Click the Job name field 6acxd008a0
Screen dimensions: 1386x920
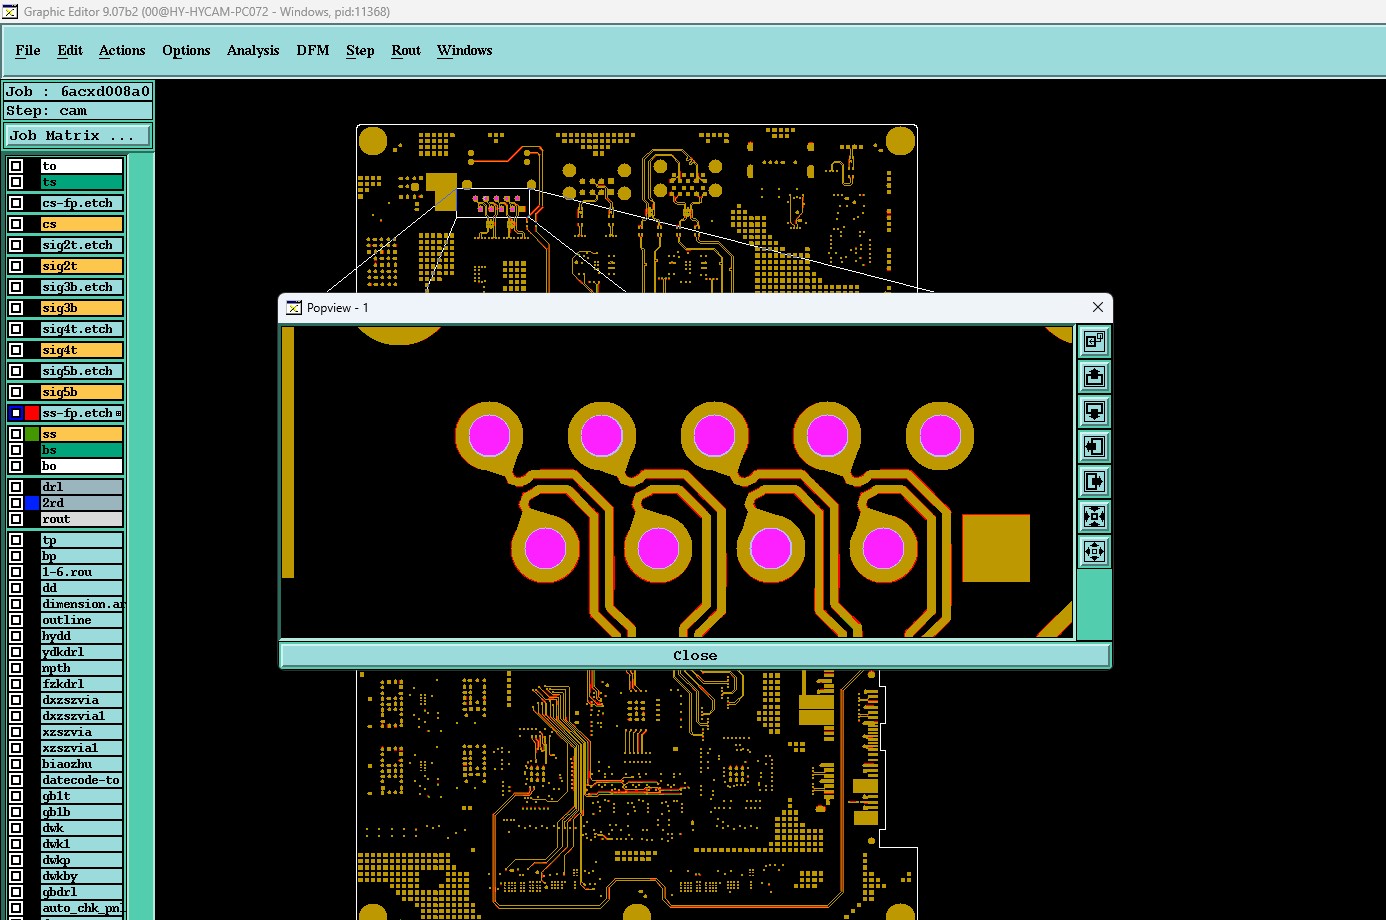coord(79,91)
